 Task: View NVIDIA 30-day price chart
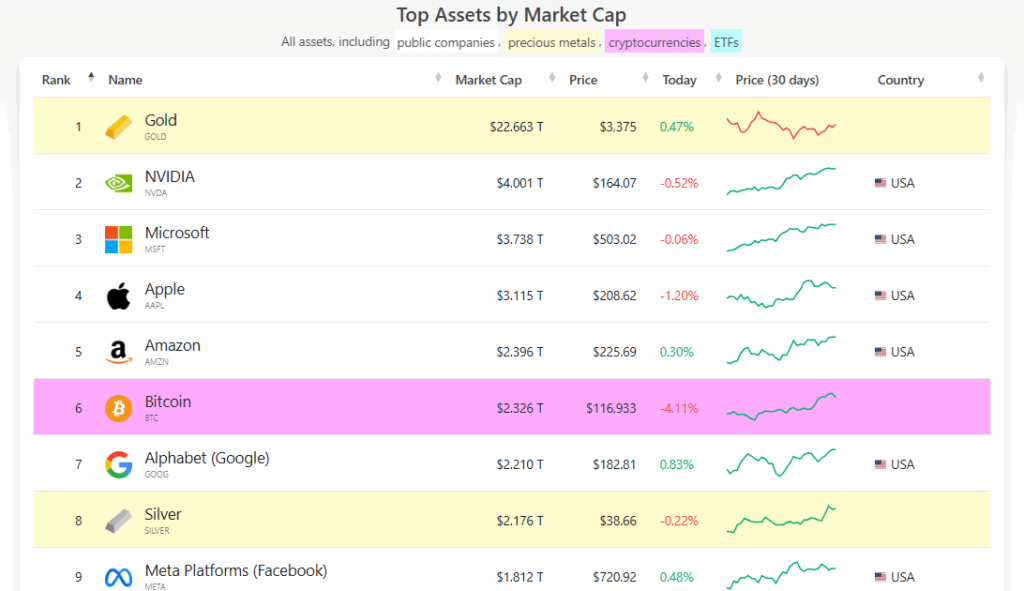click(x=781, y=182)
